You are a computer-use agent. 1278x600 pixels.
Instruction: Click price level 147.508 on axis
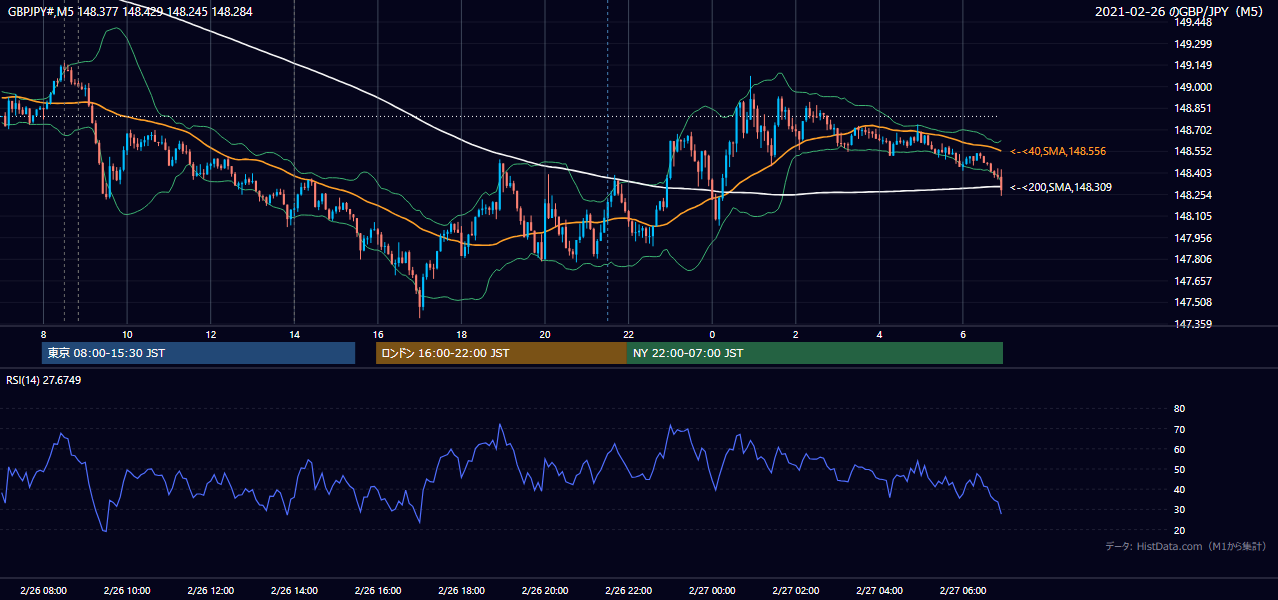point(1192,302)
